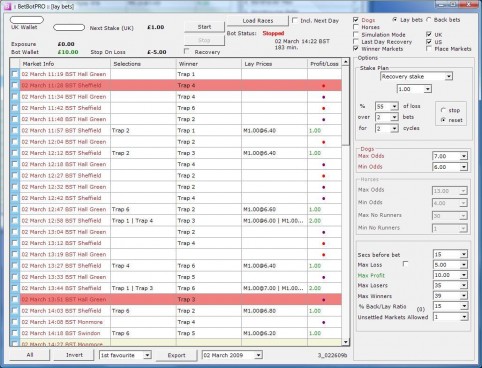
Task: Select the 02 March 13:44 BST Sheffield row
Action: pyautogui.click(x=176, y=288)
